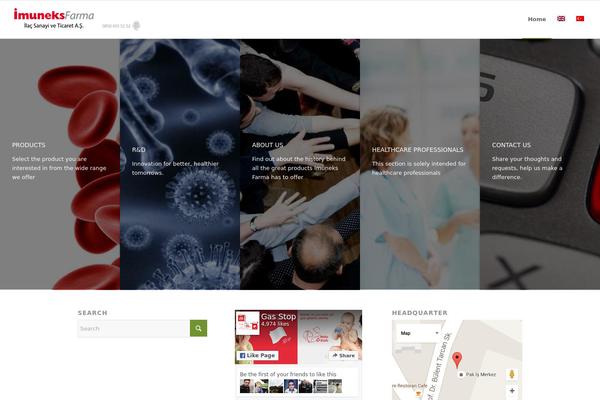The width and height of the screenshot is (600, 400).
Task: Click the Facebook Like Page button
Action: click(258, 356)
